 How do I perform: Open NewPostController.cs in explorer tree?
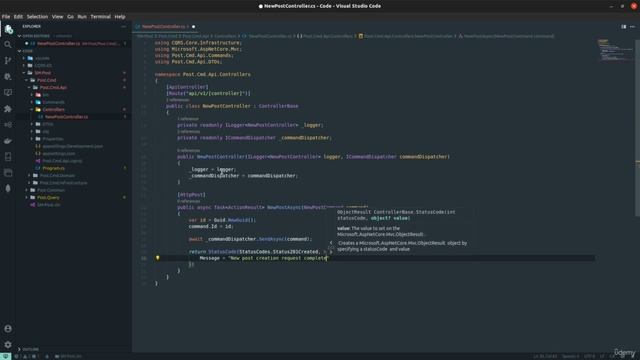click(66, 117)
